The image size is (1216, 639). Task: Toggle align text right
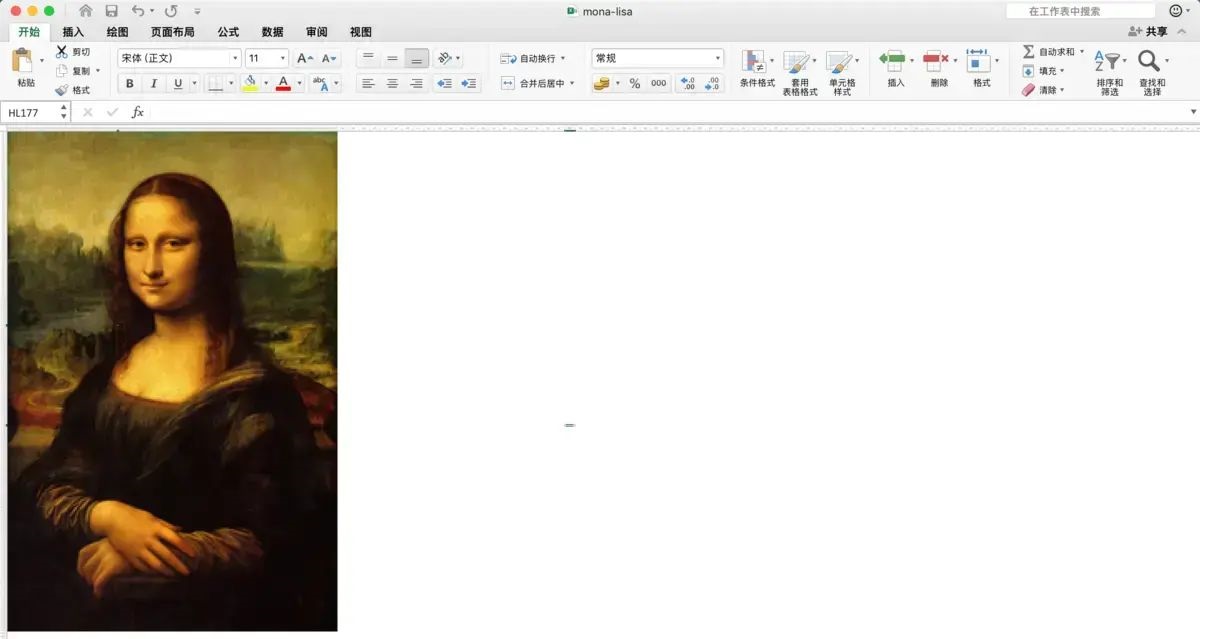click(x=417, y=84)
